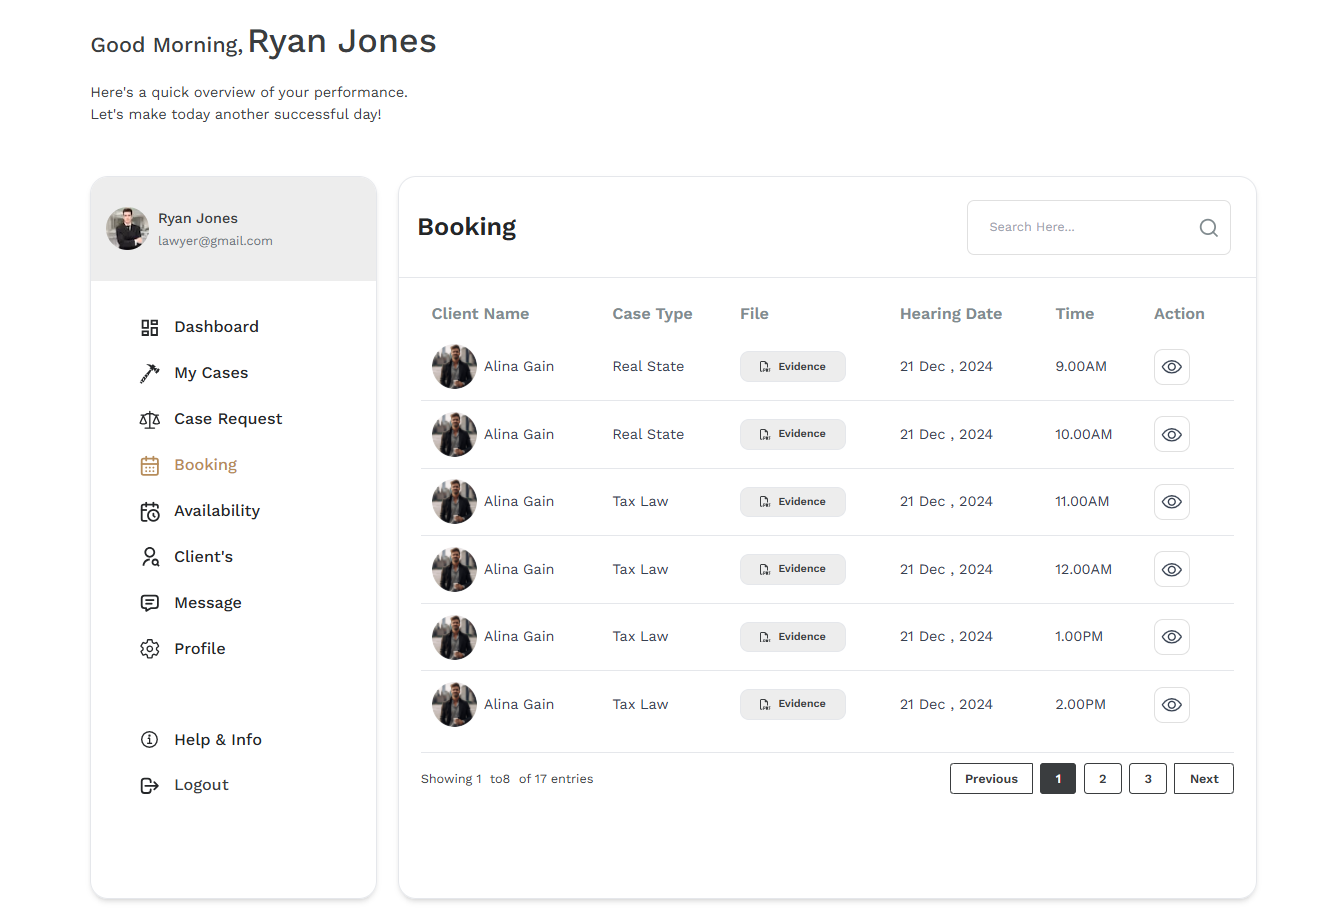This screenshot has width=1337, height=911.
Task: Open Evidence file for 12.00AM hearing
Action: pos(793,569)
